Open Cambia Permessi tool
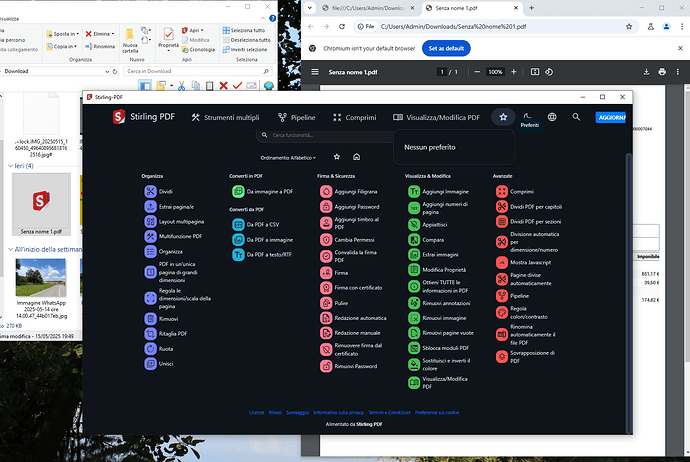Screen dimensions: 690x462 click(347, 240)
